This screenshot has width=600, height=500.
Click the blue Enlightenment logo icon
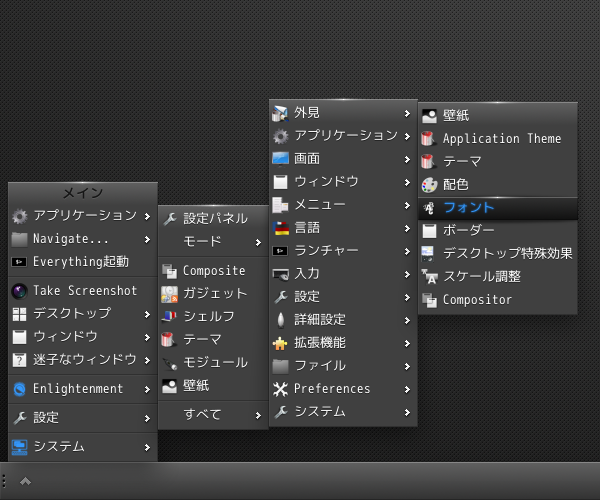click(x=20, y=389)
